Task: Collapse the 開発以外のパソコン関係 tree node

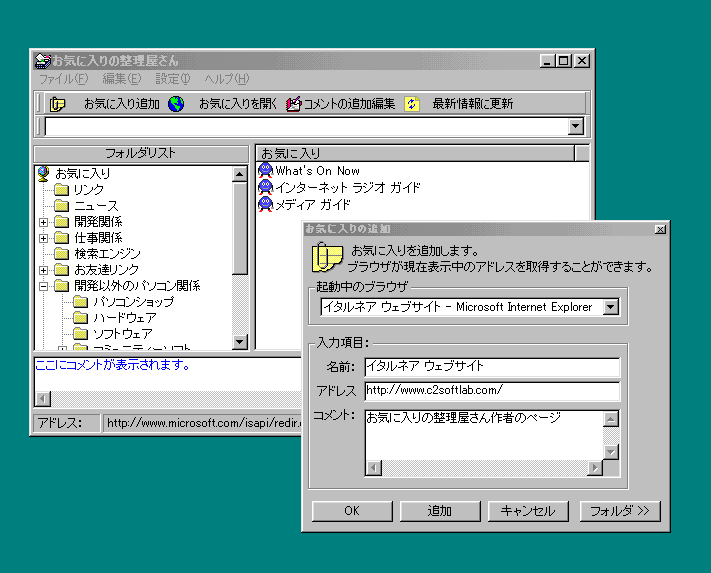Action: pyautogui.click(x=44, y=286)
